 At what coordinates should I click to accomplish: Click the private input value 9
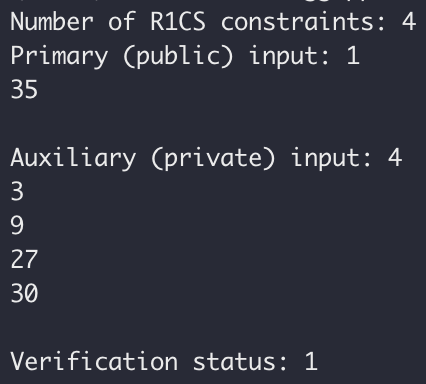[x=17, y=225]
